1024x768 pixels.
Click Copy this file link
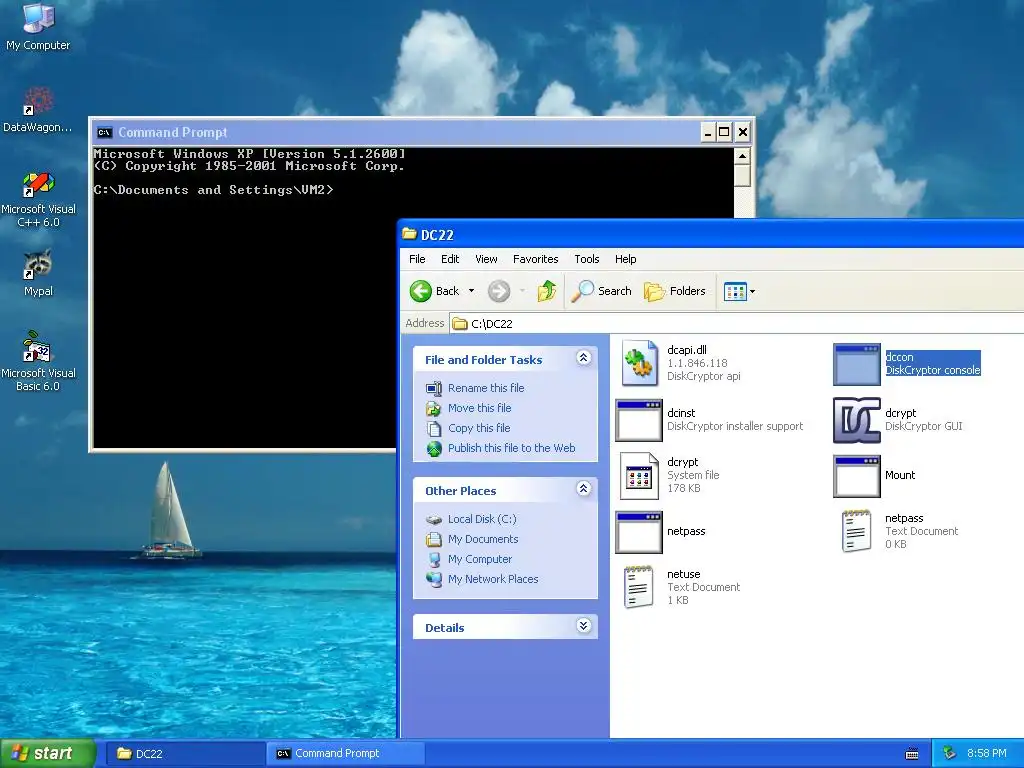click(479, 428)
